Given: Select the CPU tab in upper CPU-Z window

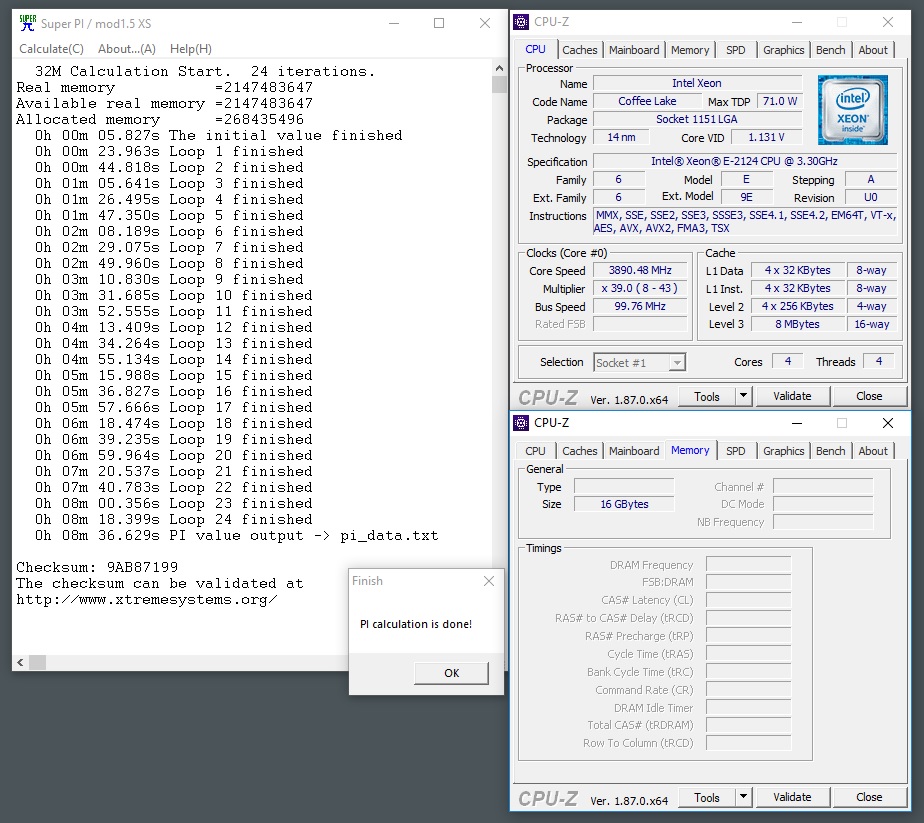Looking at the screenshot, I should 535,49.
